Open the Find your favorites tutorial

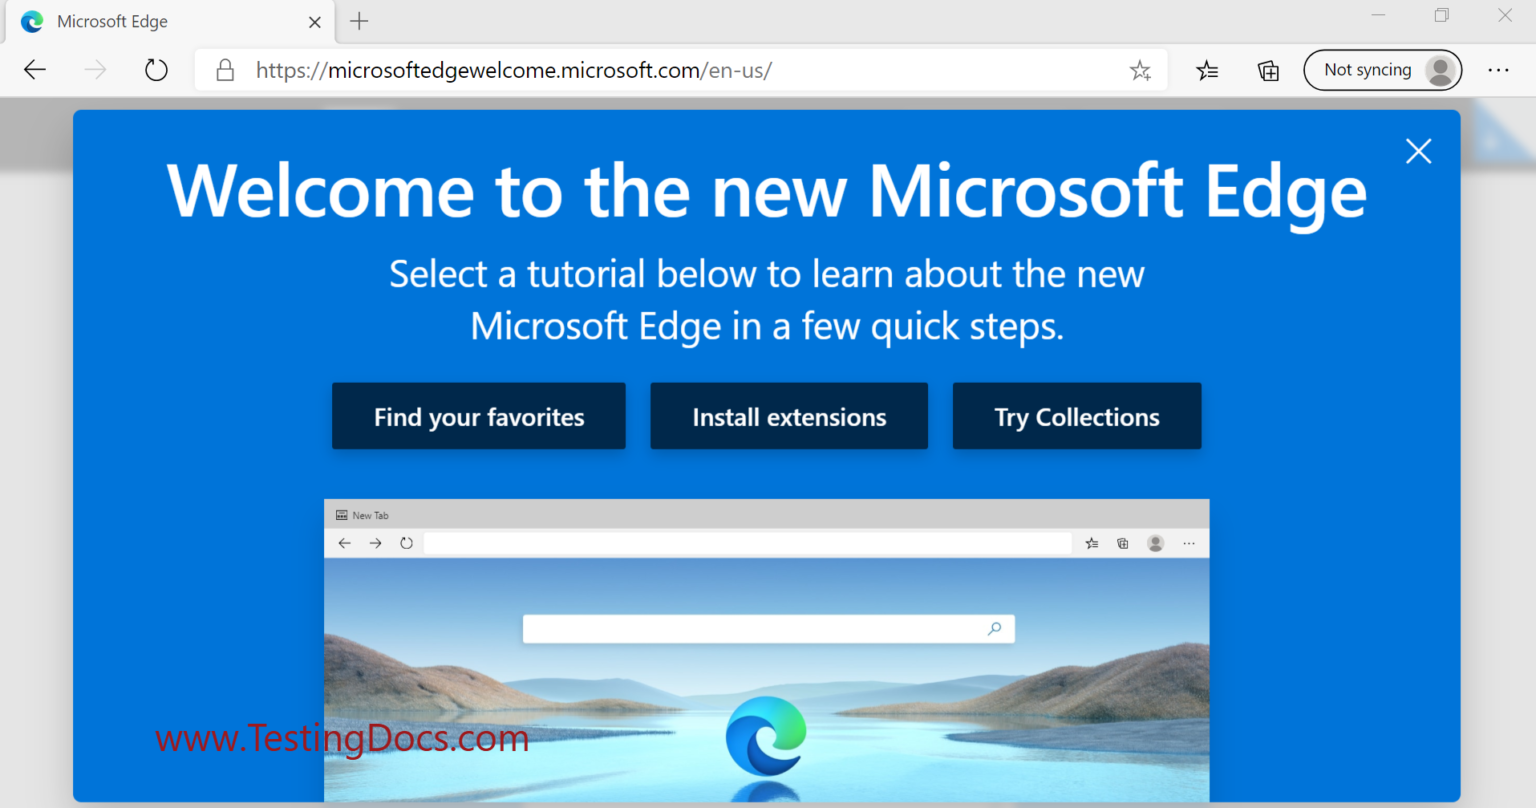coord(478,416)
